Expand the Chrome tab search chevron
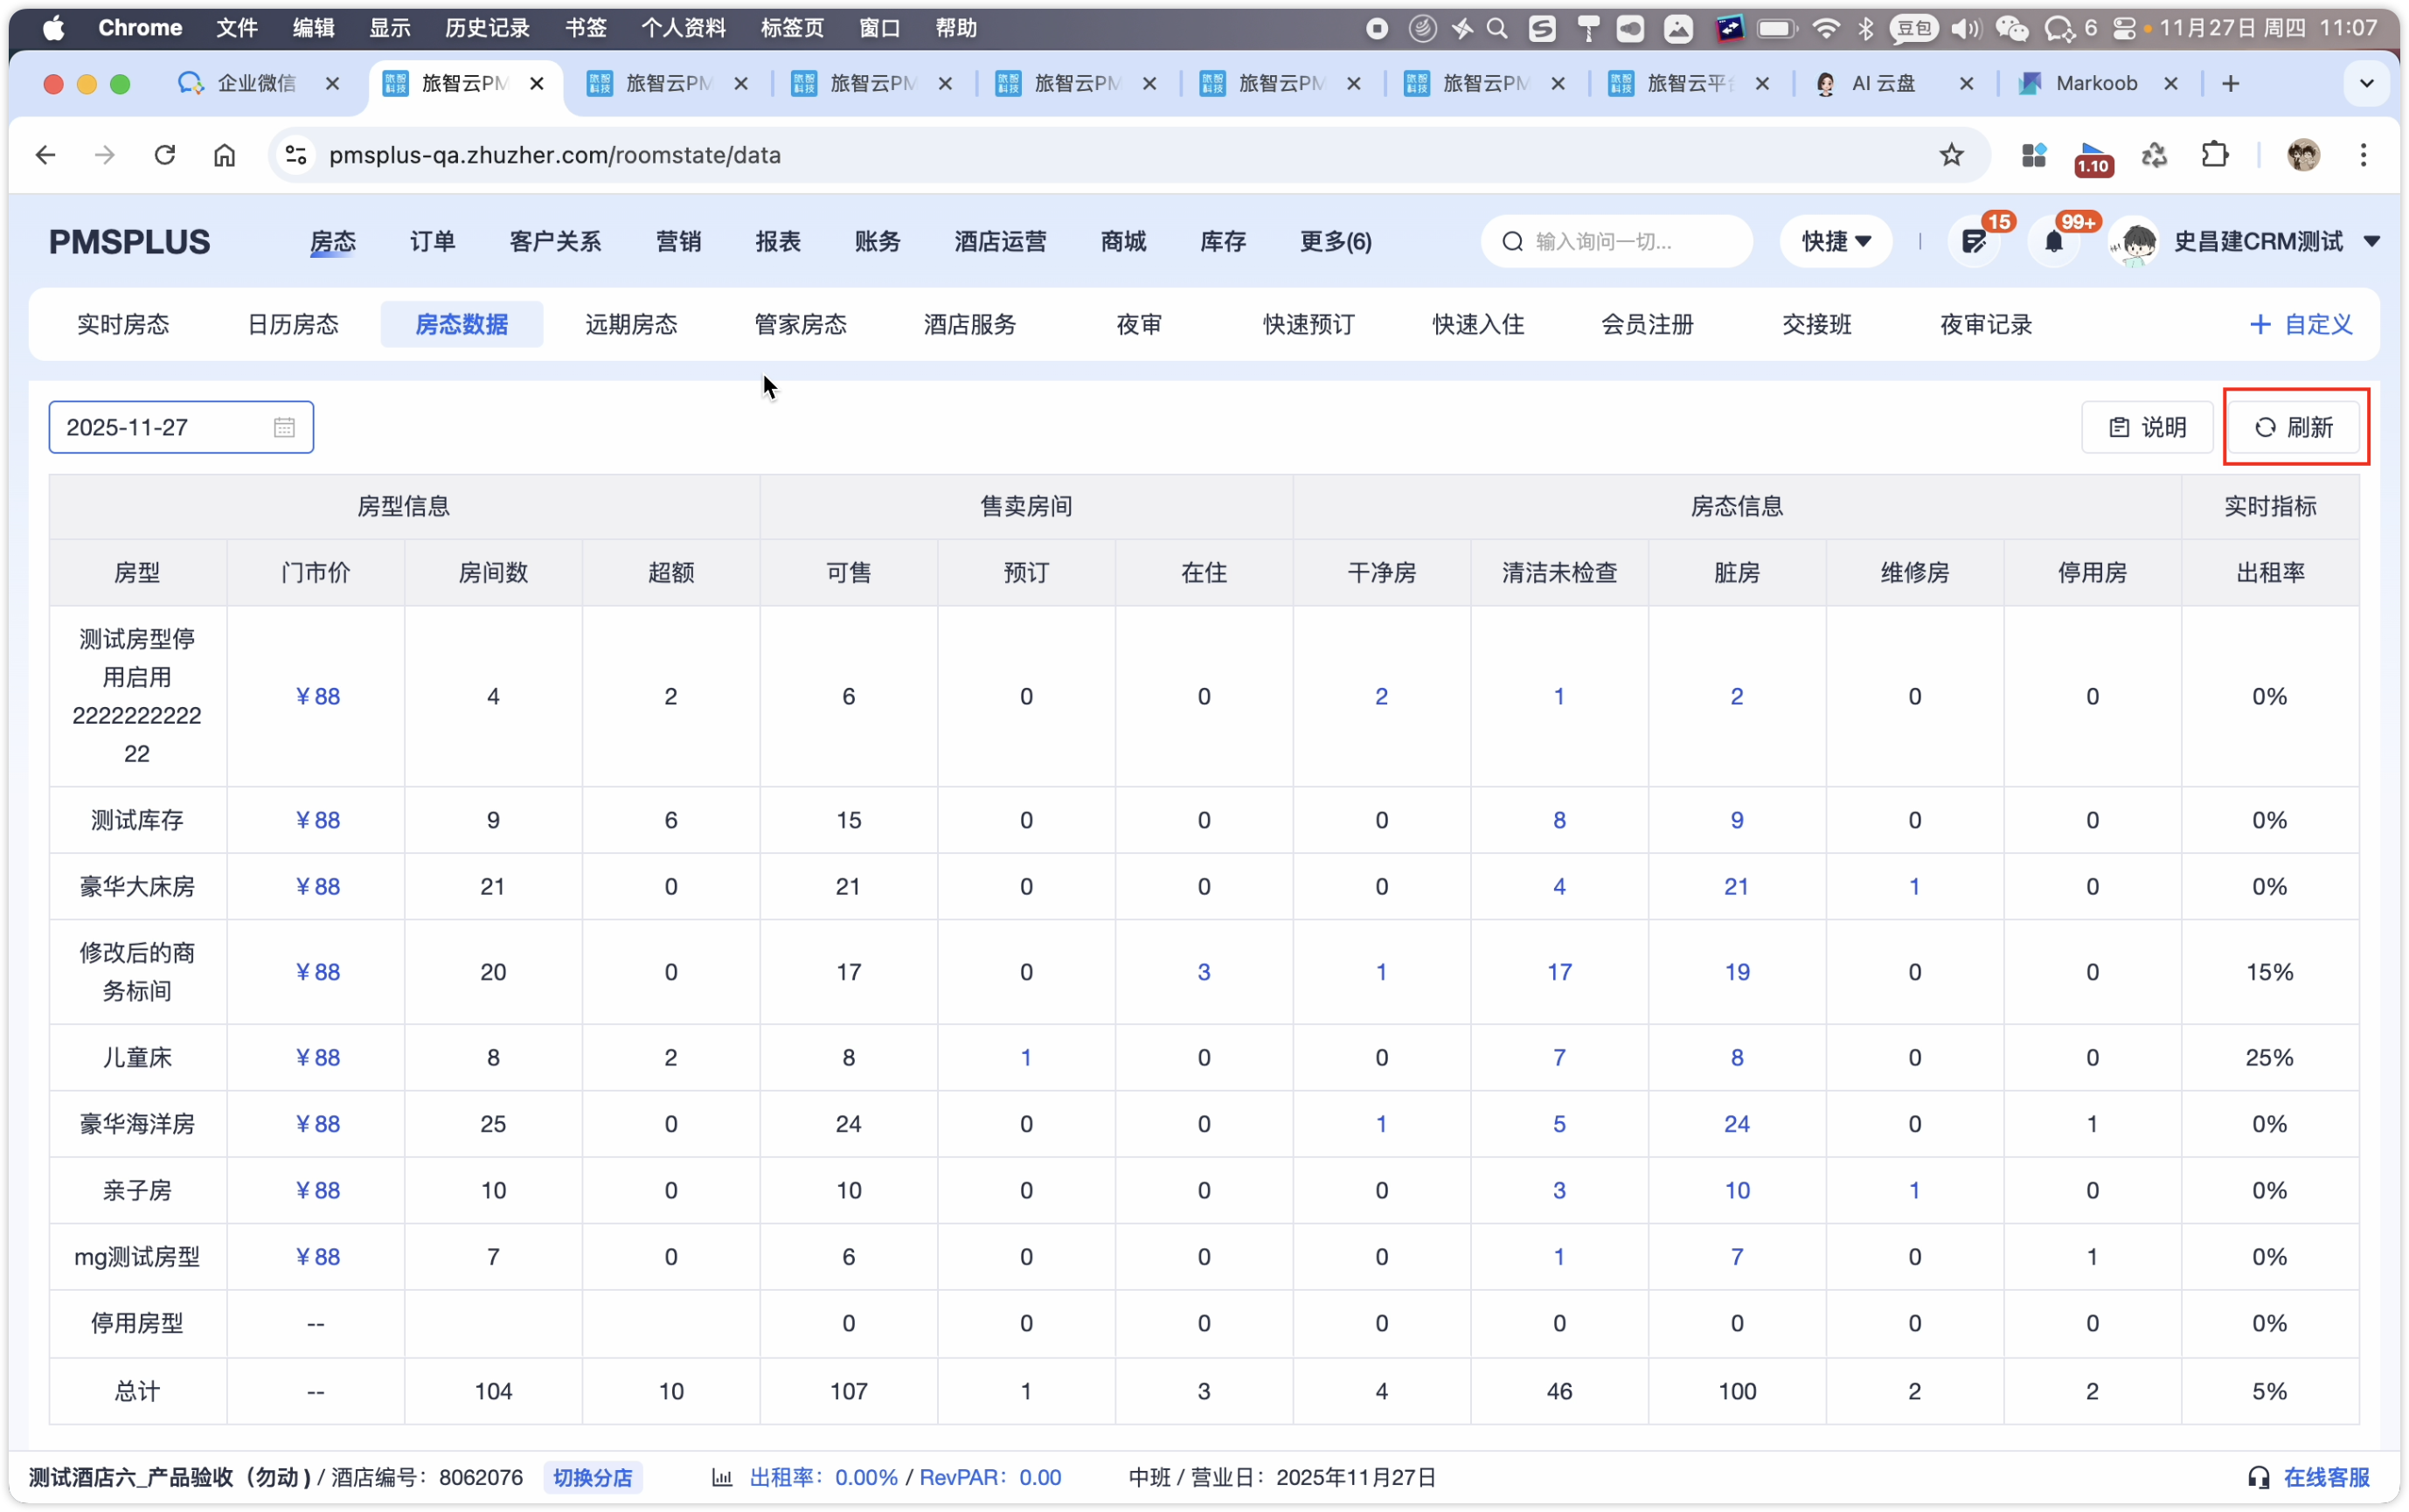This screenshot has width=2409, height=1512. (x=2366, y=83)
